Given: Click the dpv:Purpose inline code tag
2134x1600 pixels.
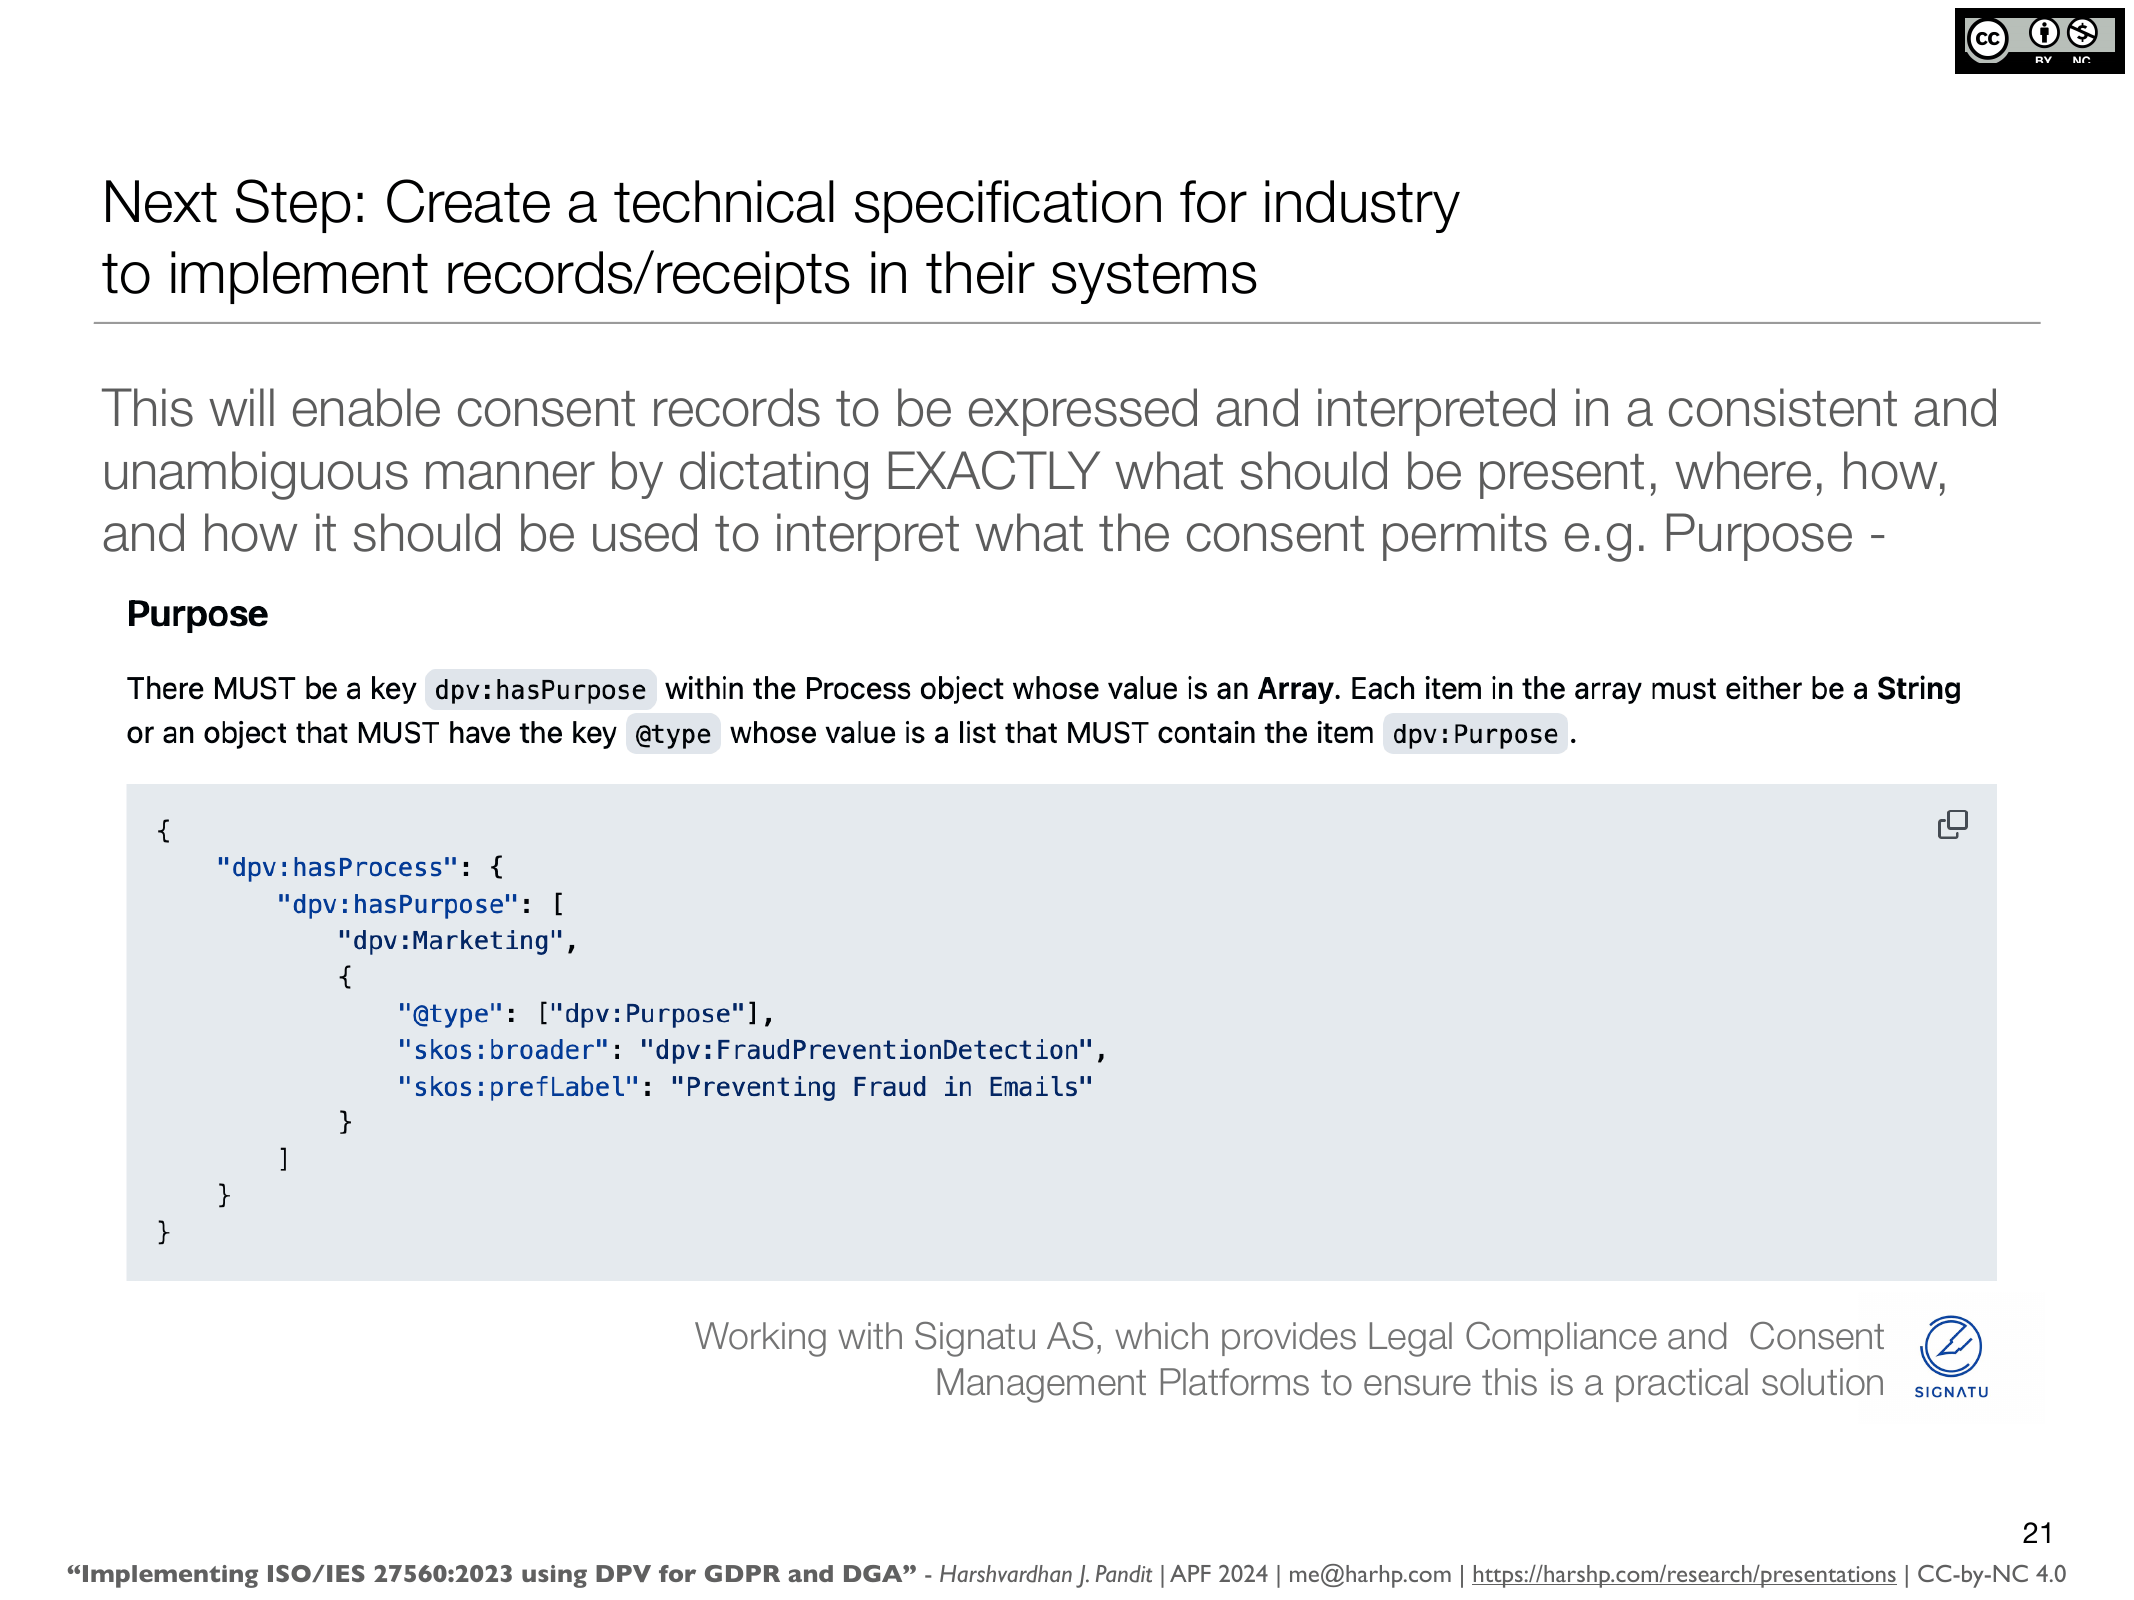Looking at the screenshot, I should click(1475, 734).
